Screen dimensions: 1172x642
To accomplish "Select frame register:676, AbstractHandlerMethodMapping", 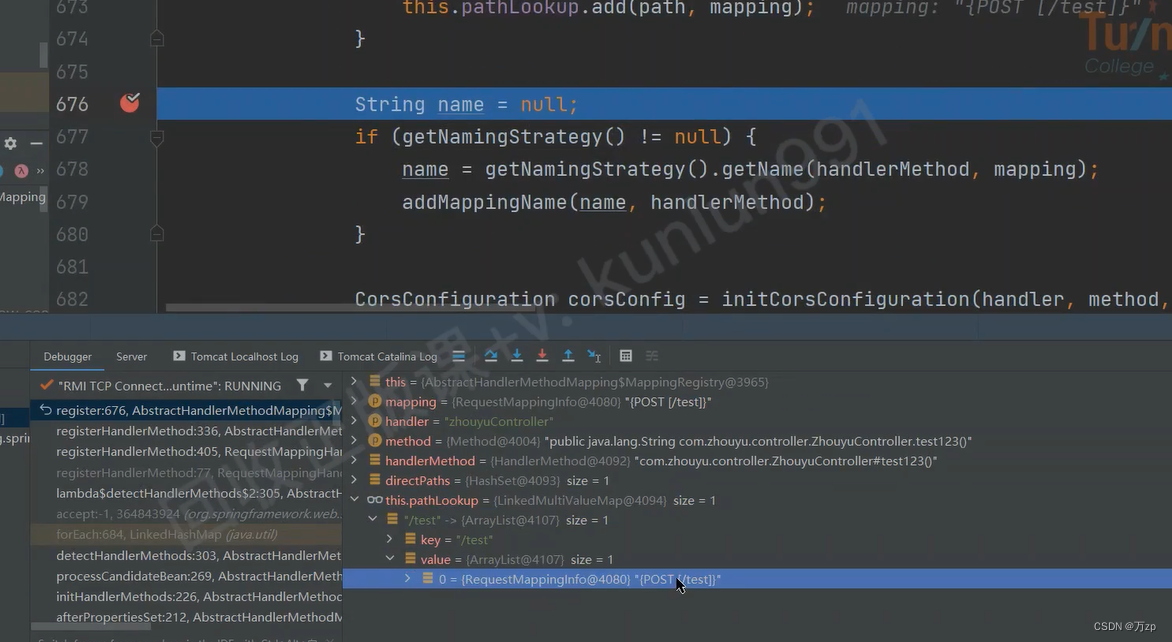I will click(x=186, y=410).
